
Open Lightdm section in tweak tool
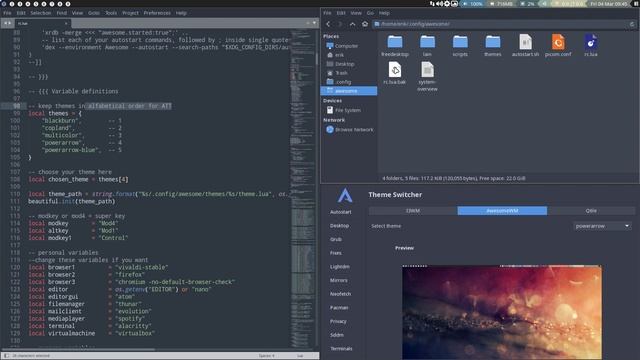click(x=340, y=267)
